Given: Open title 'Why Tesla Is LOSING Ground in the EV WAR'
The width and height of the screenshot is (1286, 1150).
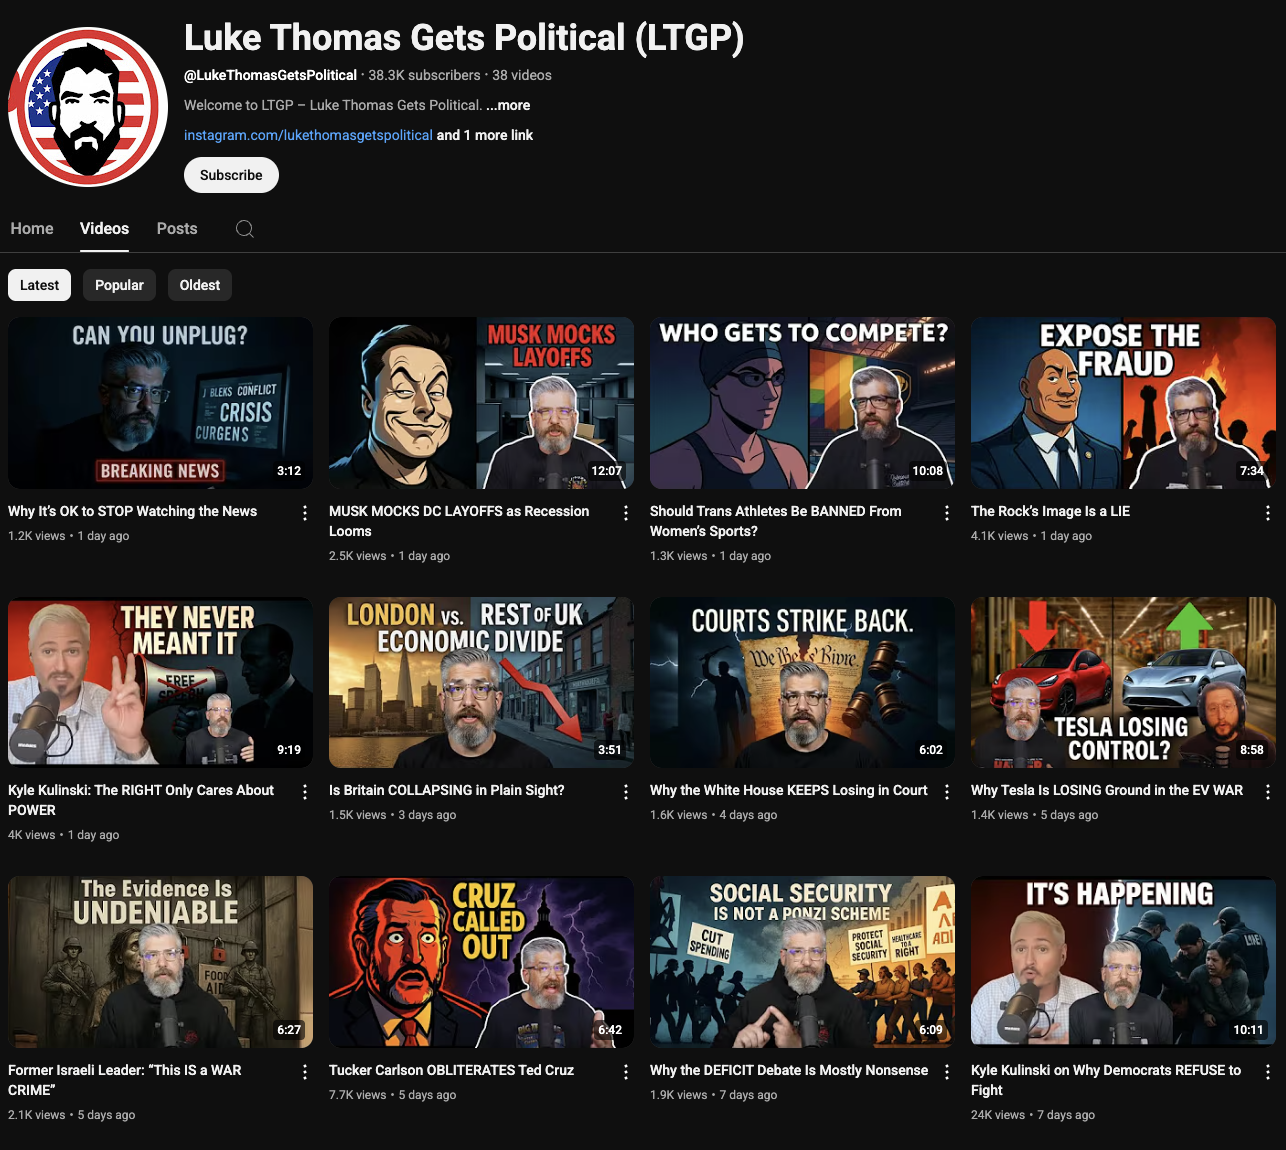Looking at the screenshot, I should (1107, 790).
